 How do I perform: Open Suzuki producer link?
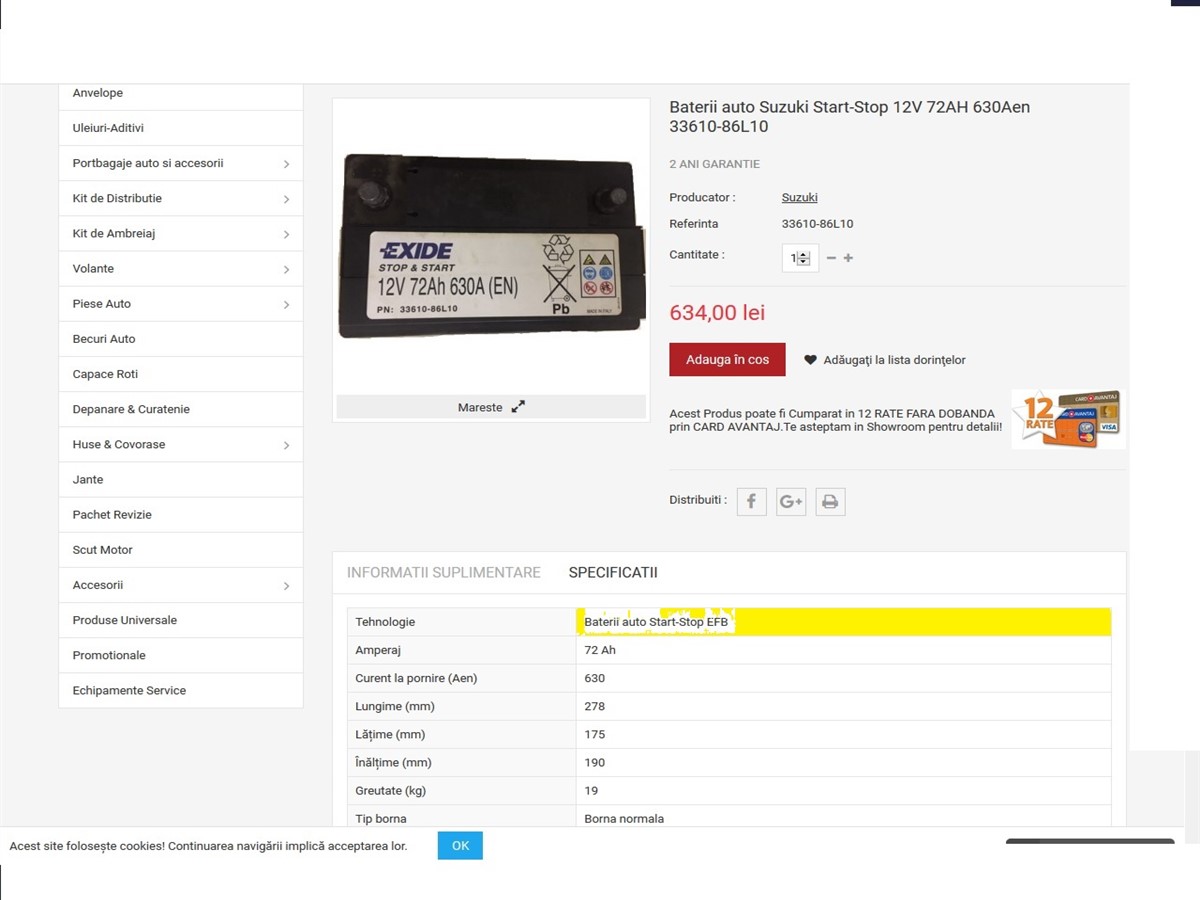click(x=800, y=198)
